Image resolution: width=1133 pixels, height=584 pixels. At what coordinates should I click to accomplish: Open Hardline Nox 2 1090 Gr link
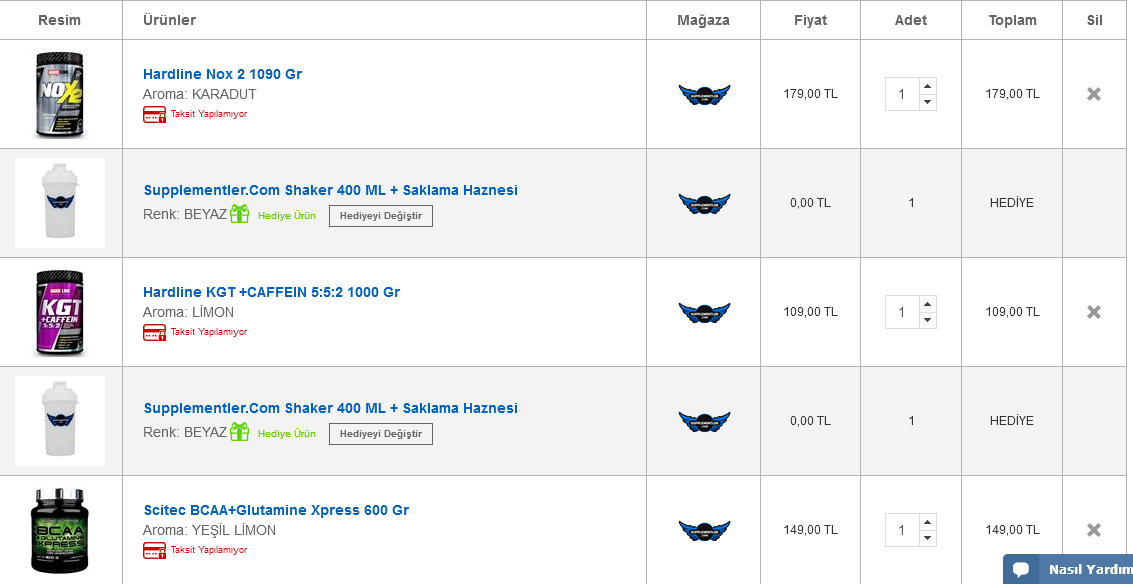coord(222,74)
